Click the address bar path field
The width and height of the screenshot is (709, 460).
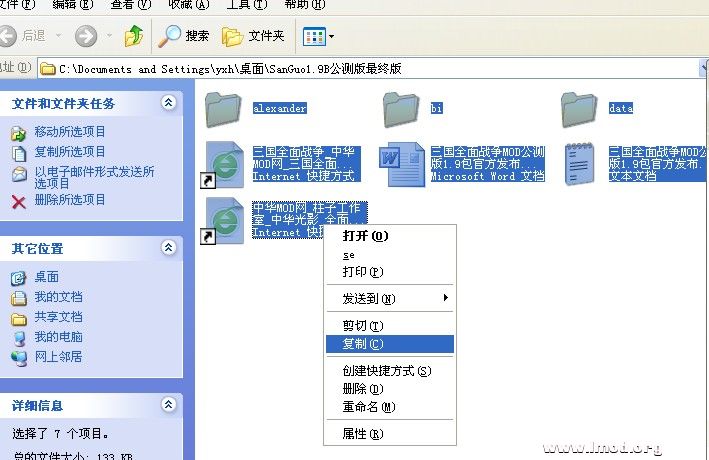coord(370,69)
